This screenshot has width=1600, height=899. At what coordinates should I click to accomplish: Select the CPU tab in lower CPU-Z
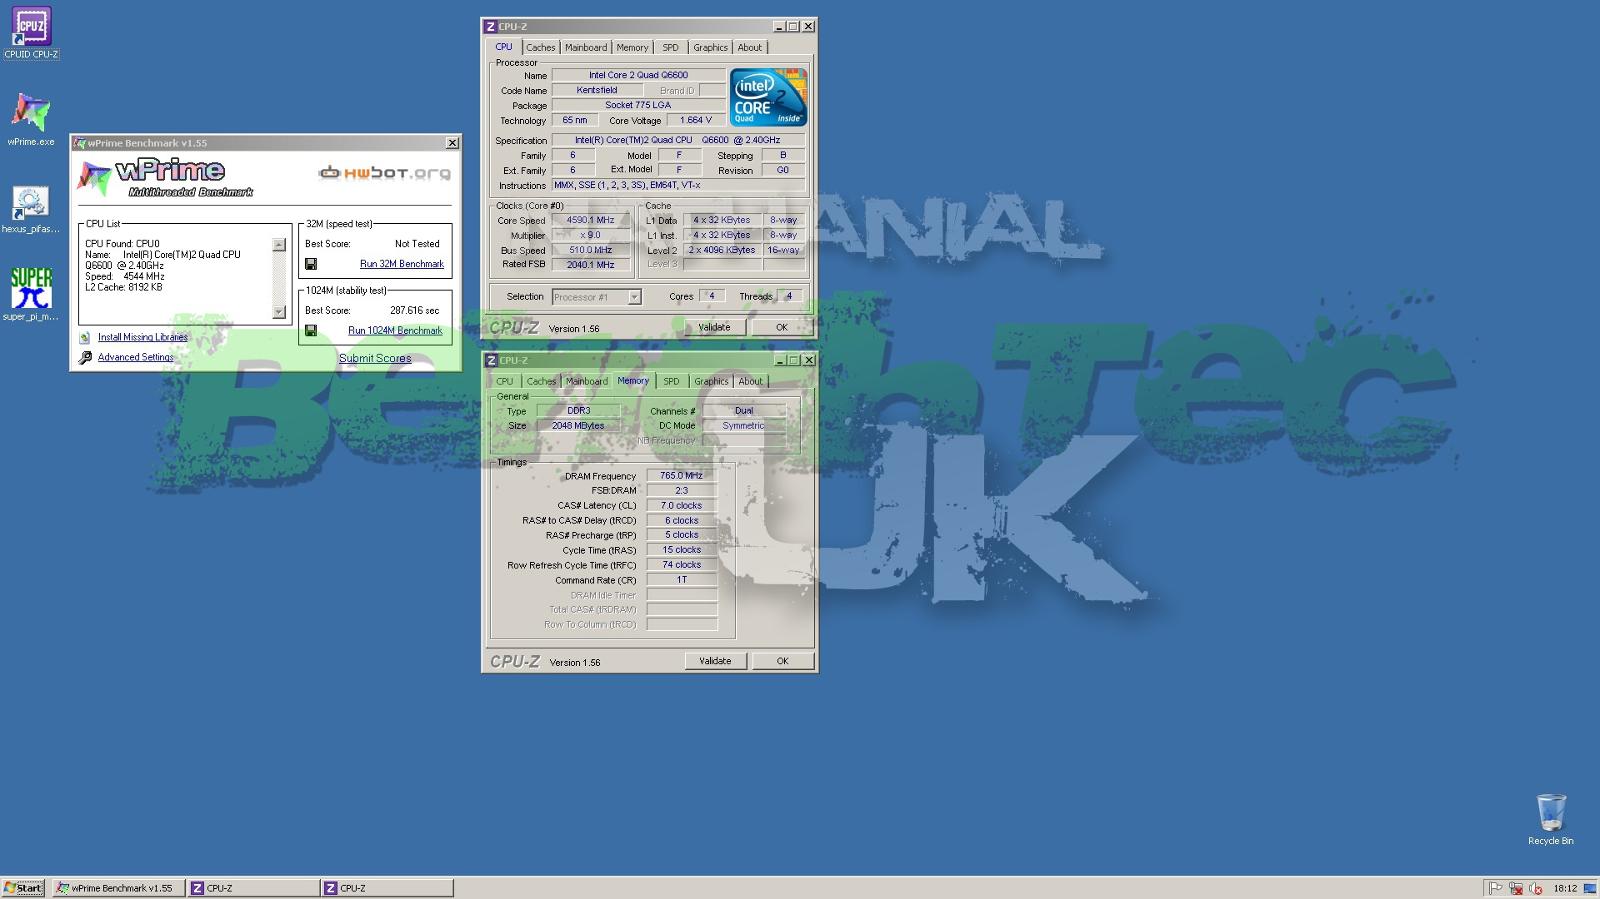[505, 382]
